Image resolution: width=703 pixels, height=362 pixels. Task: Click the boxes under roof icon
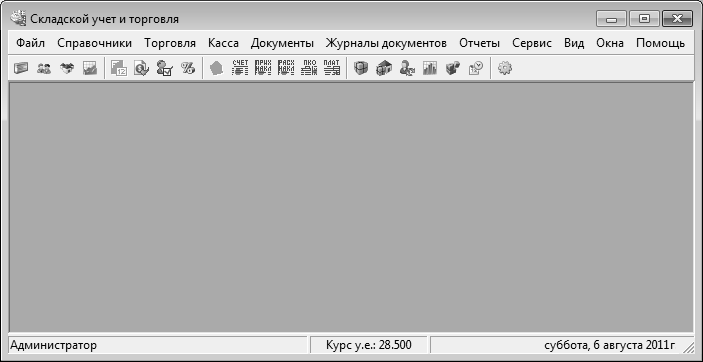click(384, 69)
